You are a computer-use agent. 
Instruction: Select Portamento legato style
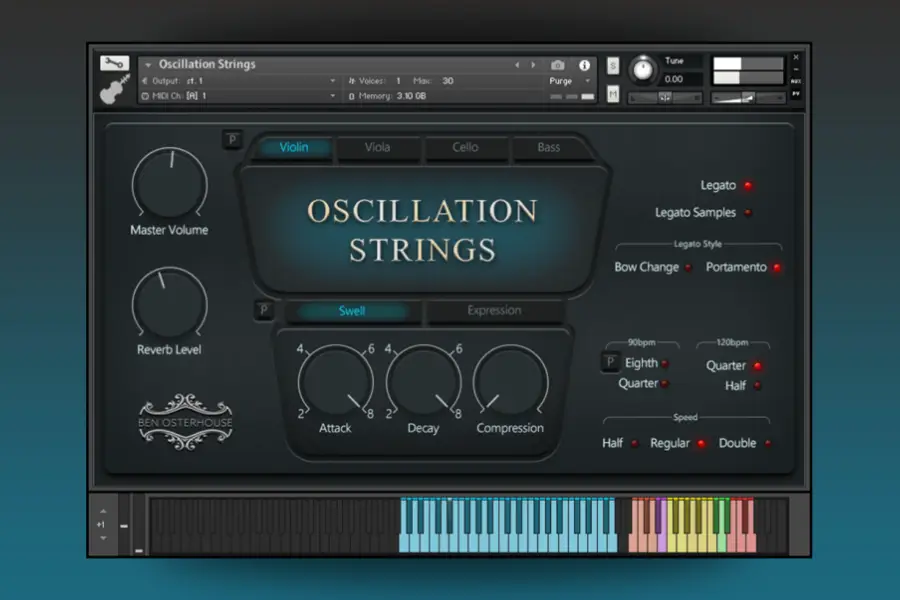pyautogui.click(x=777, y=268)
